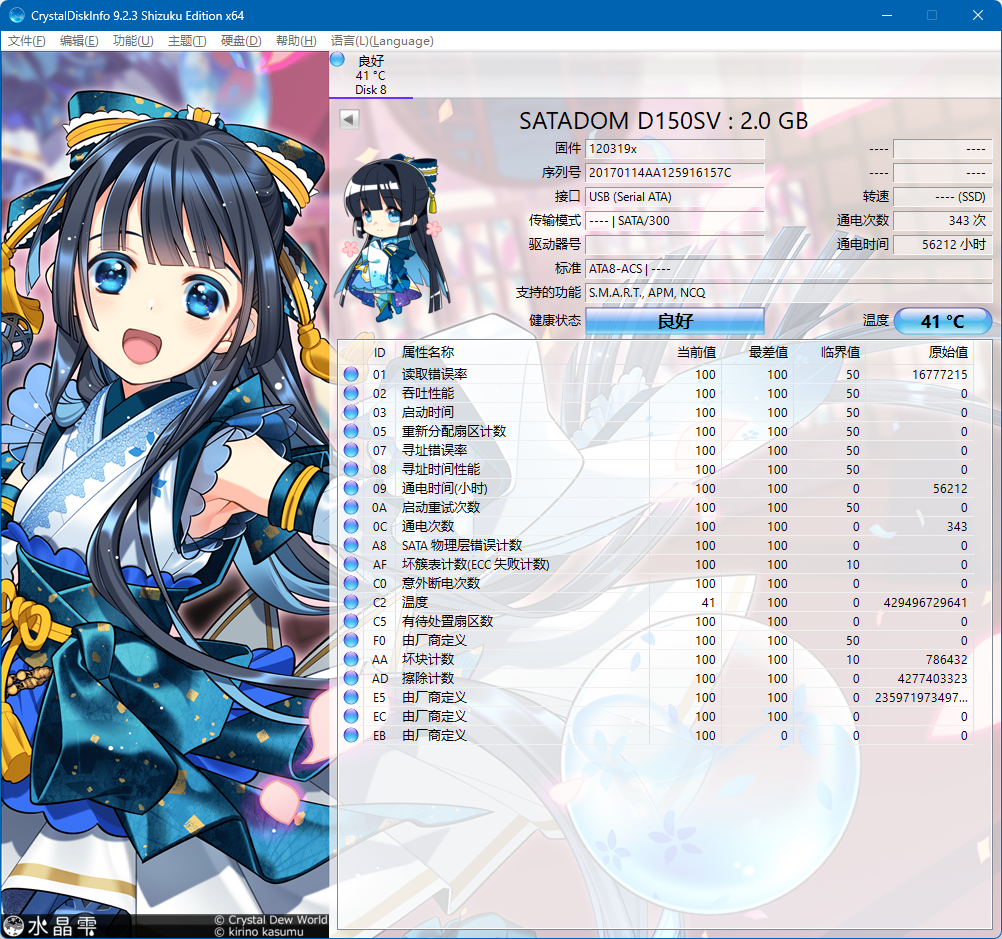Click the status orb of row E5 由厂商定义
1002x939 pixels.
click(351, 697)
